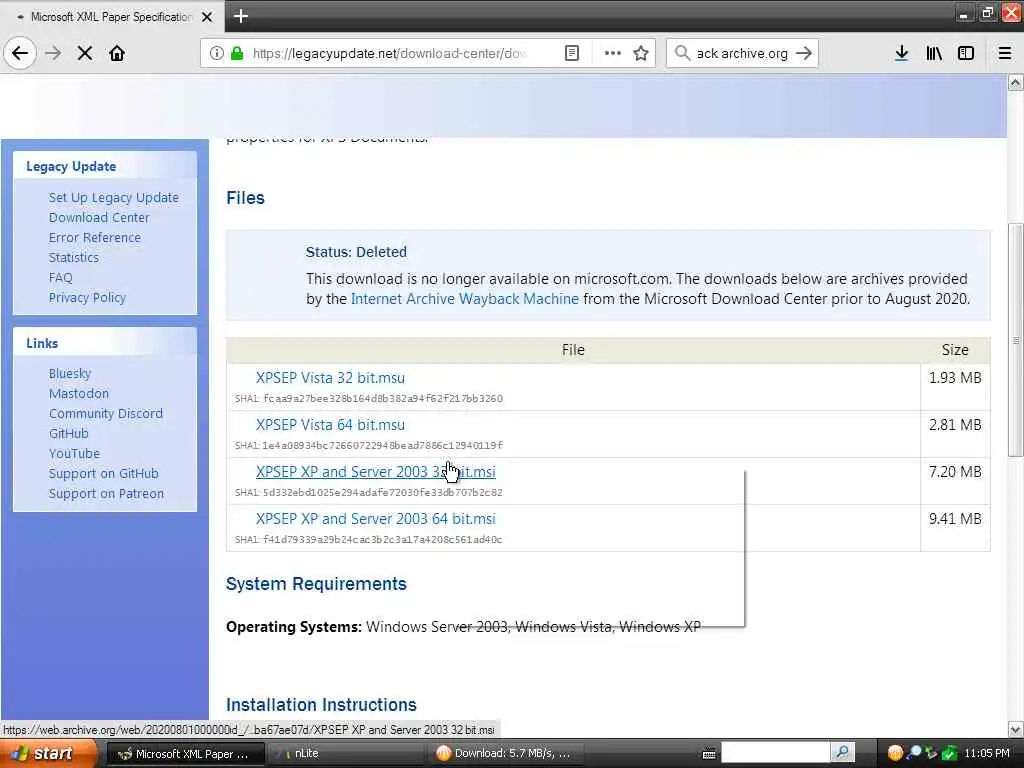This screenshot has height=768, width=1024.
Task: Click the vertical scrollbar thumb
Action: pos(1015,340)
